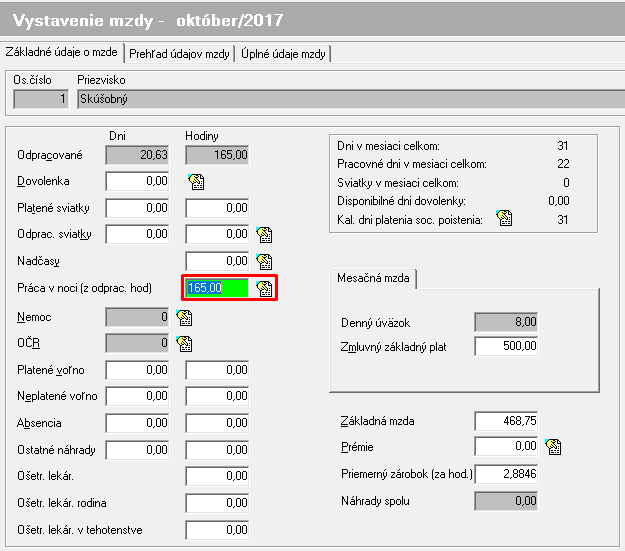
Task: Select the Priemerný zárobok (za hod.) field
Action: [x=507, y=473]
